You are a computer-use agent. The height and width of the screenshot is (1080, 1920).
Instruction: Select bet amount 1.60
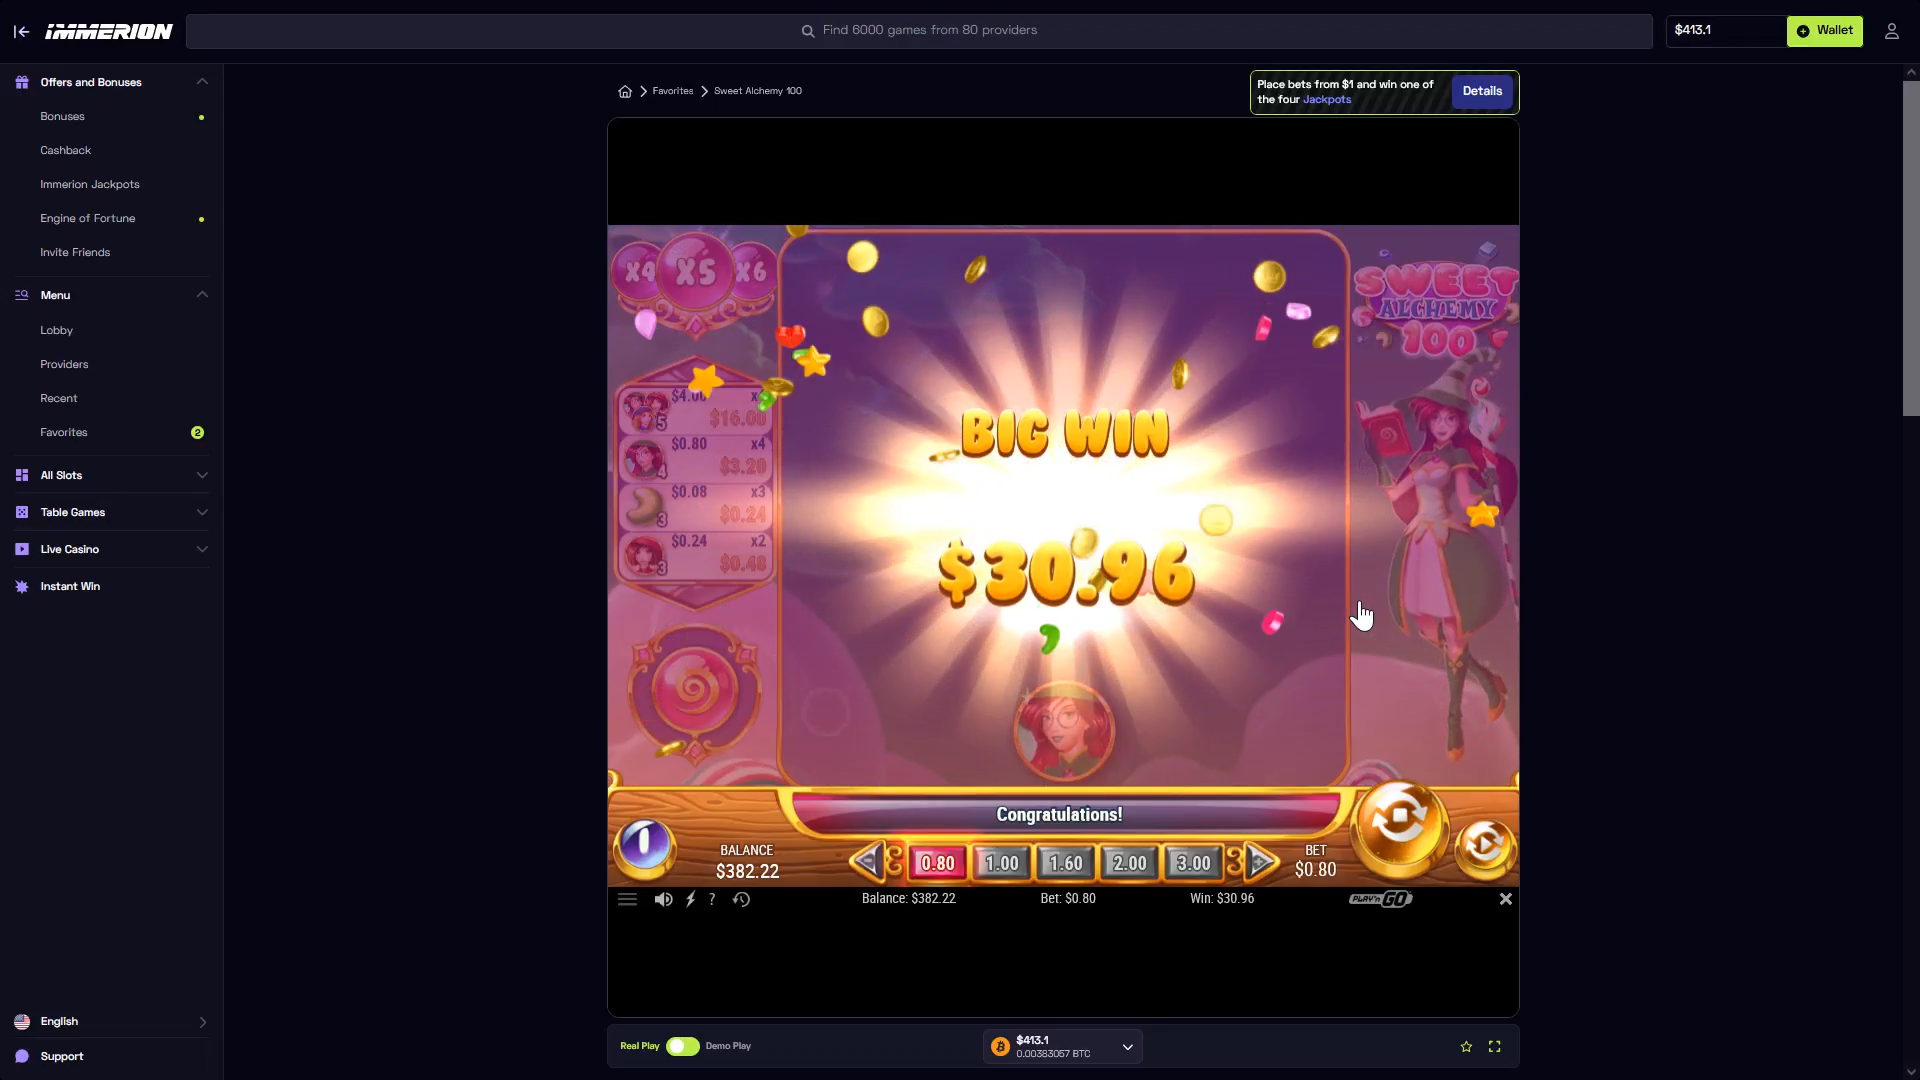click(x=1065, y=862)
